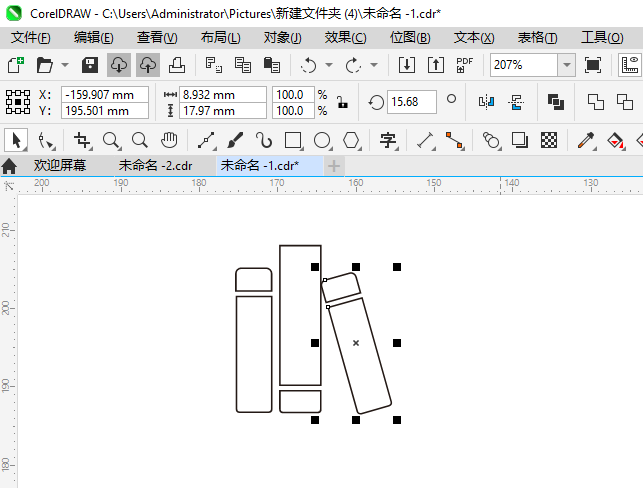Select the Pick tool arrow
Image resolution: width=643 pixels, height=488 pixels.
[16, 140]
